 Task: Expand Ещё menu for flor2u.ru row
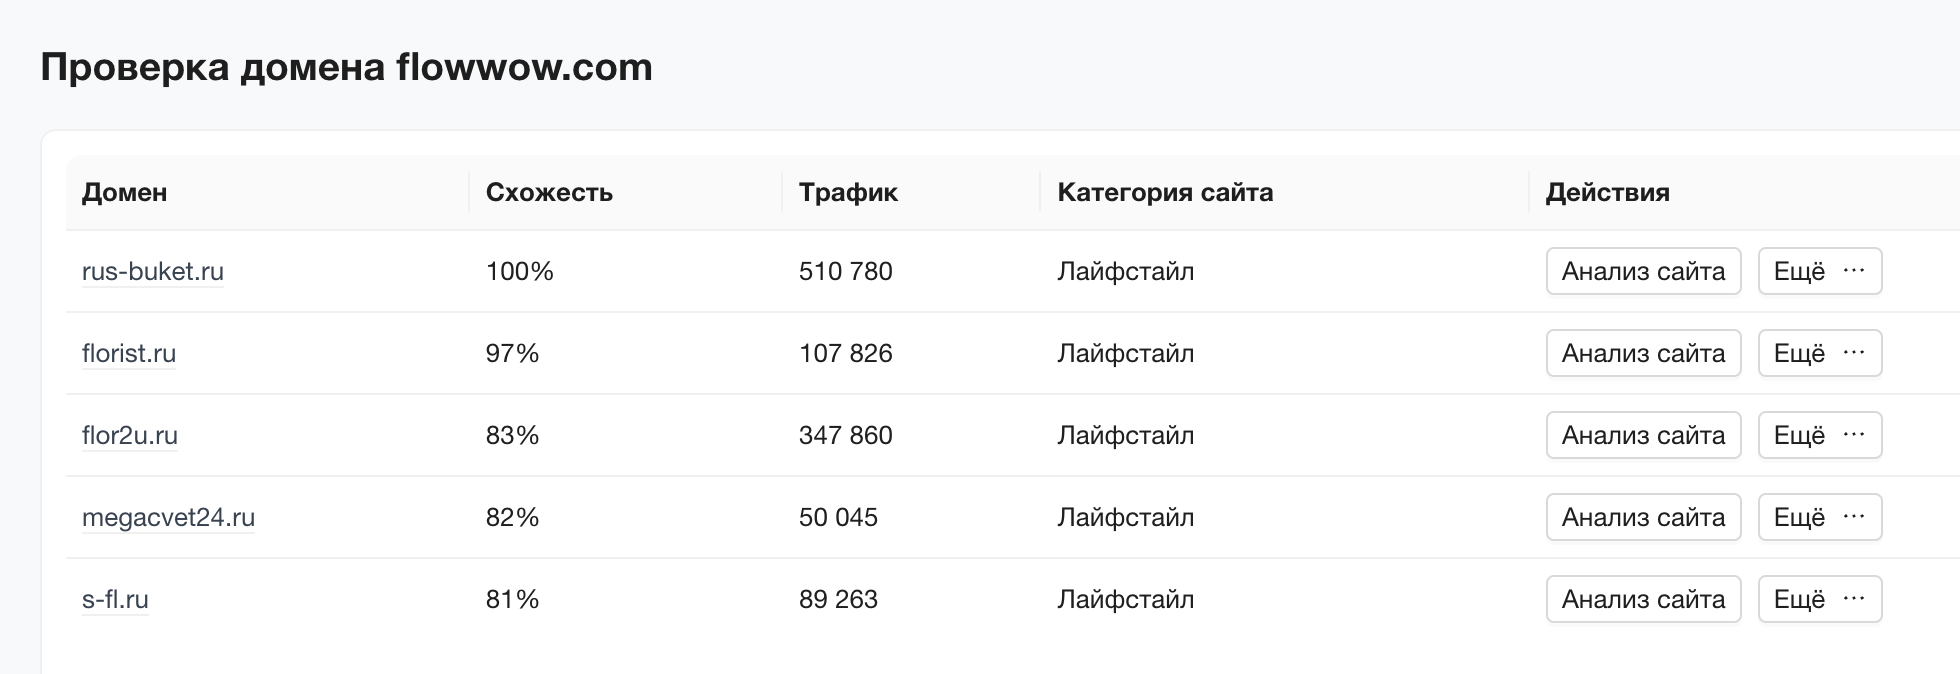pyautogui.click(x=1820, y=435)
